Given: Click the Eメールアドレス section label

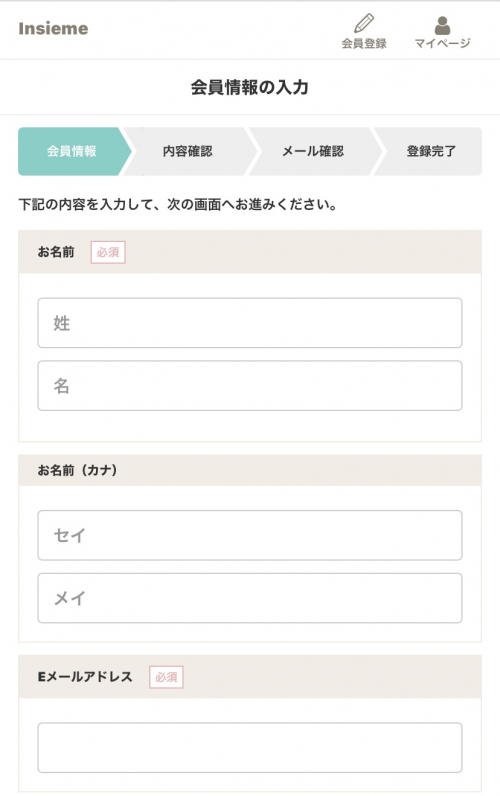Looking at the screenshot, I should (85, 677).
